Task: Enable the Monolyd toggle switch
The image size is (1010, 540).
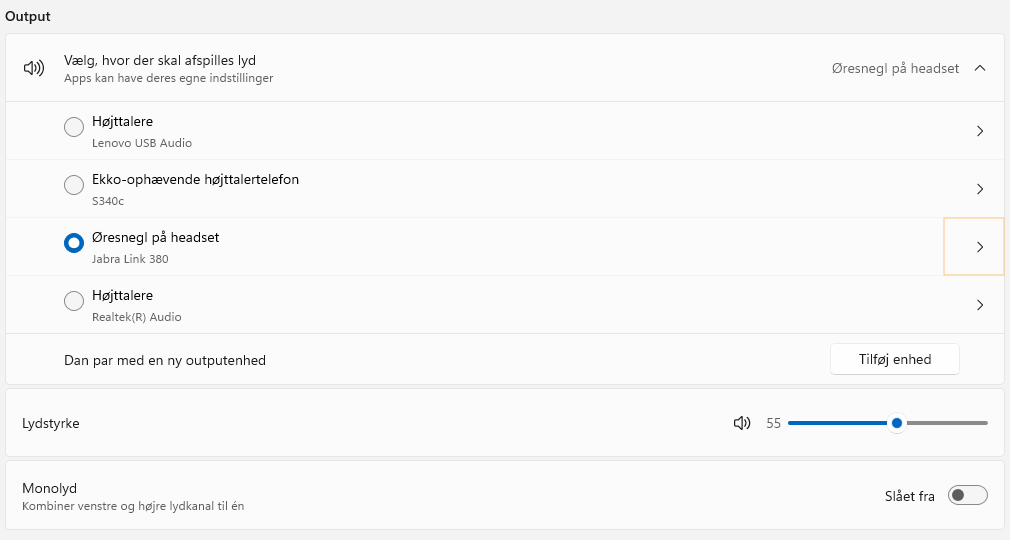Action: [x=967, y=495]
